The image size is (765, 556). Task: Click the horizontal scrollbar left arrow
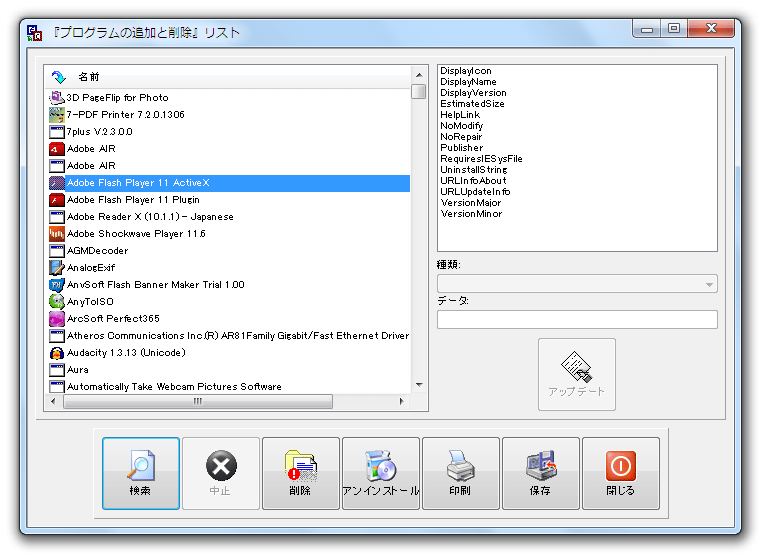click(x=53, y=401)
